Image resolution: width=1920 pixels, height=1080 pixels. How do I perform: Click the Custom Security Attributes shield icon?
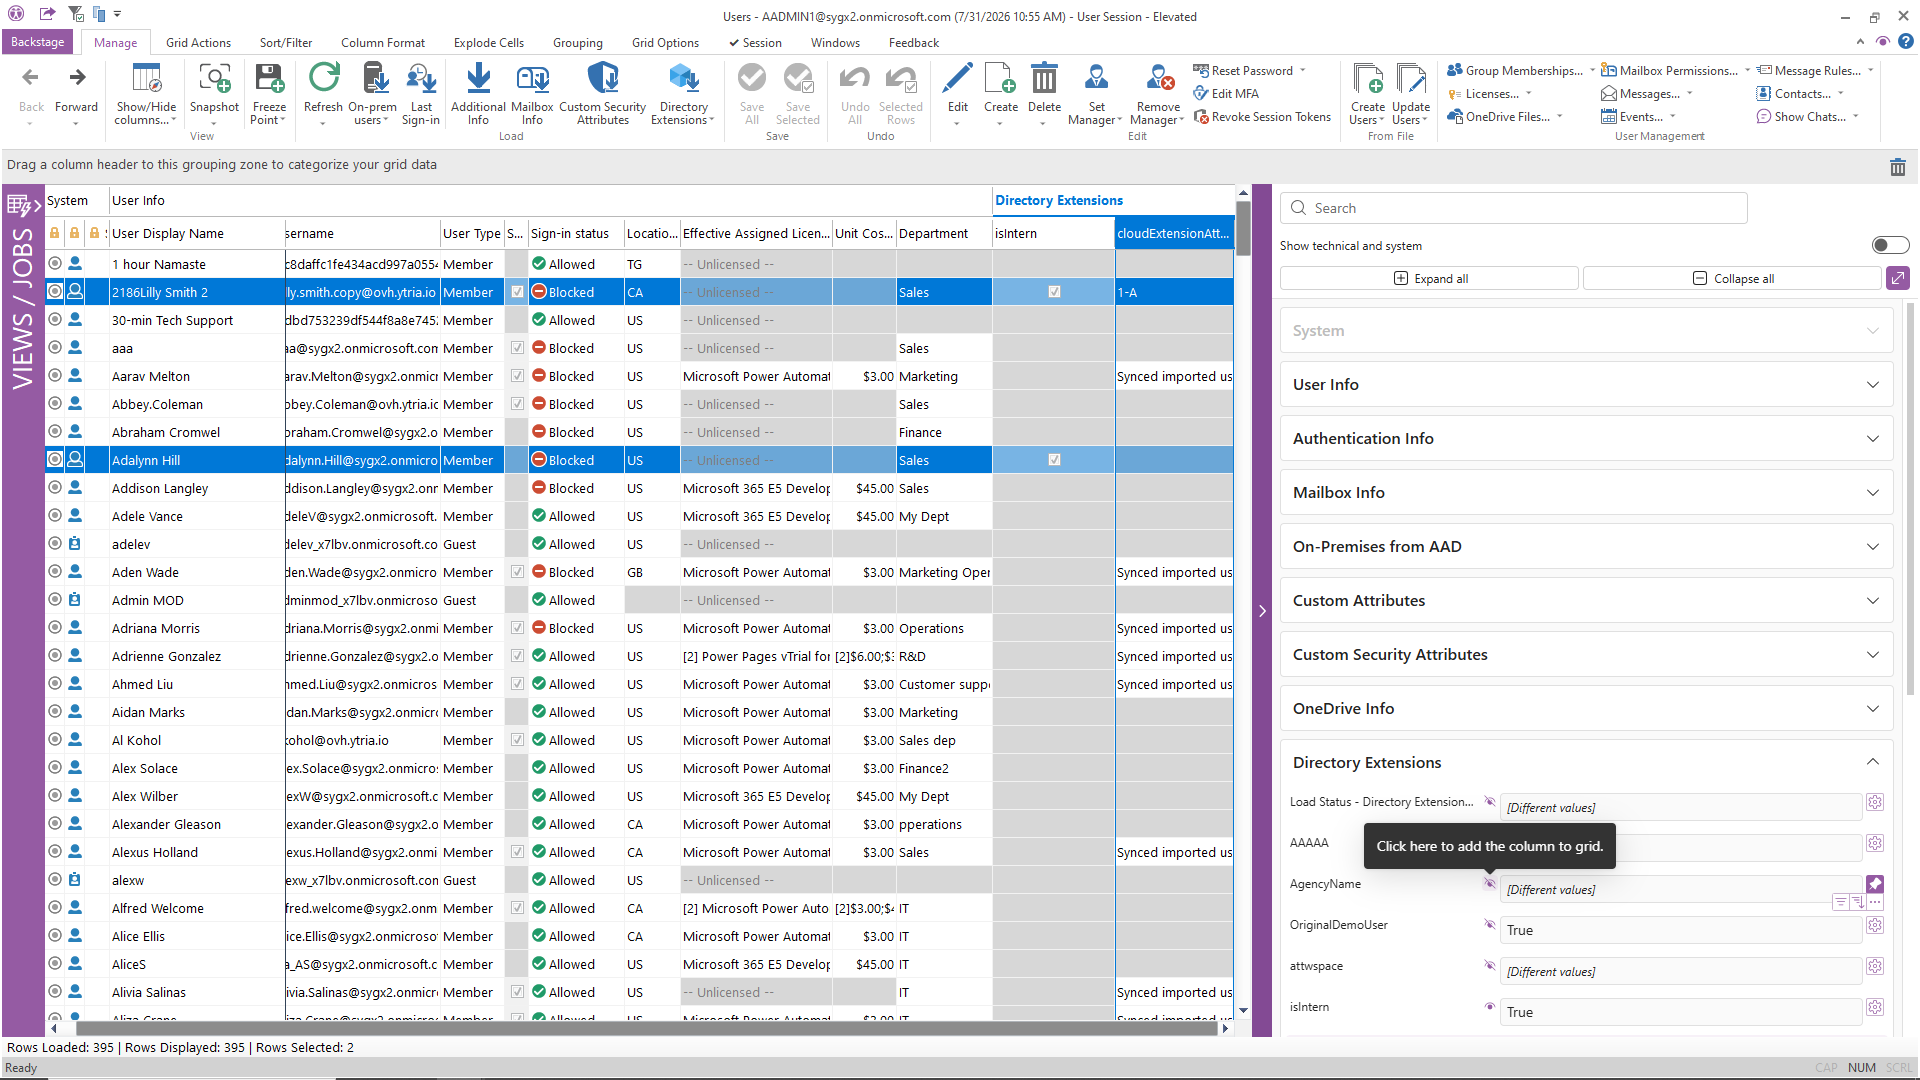click(x=602, y=79)
